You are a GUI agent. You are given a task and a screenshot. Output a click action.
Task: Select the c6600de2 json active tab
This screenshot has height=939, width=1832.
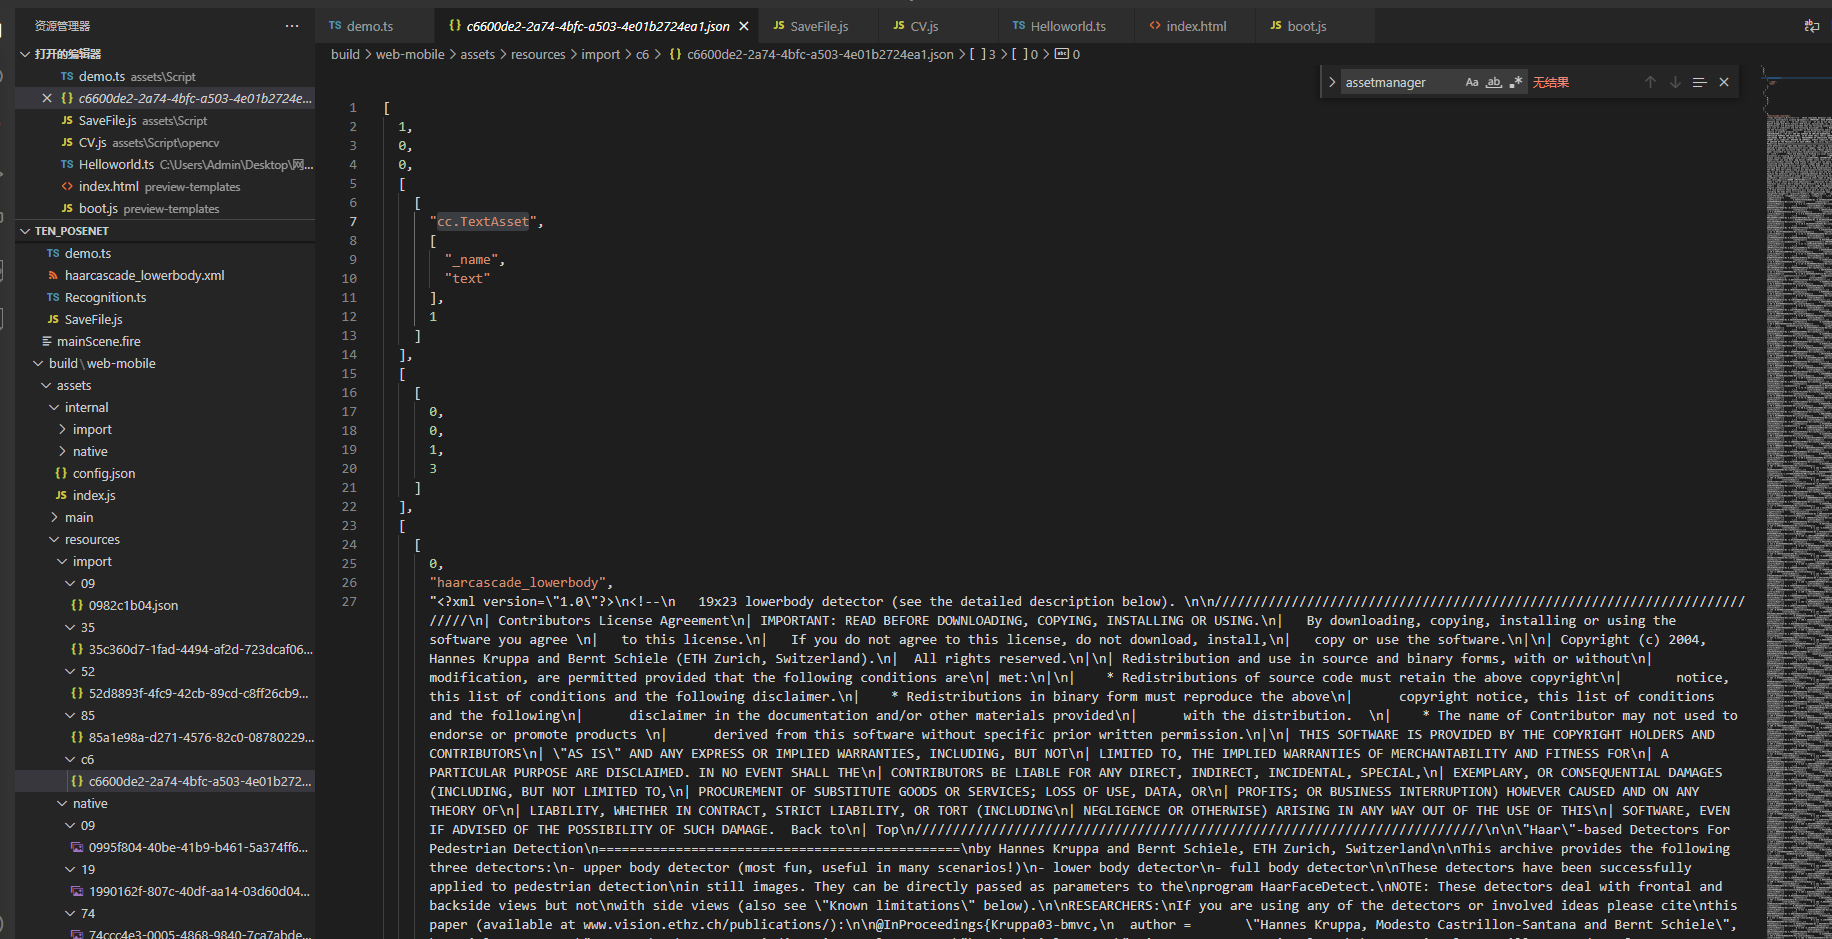(598, 26)
